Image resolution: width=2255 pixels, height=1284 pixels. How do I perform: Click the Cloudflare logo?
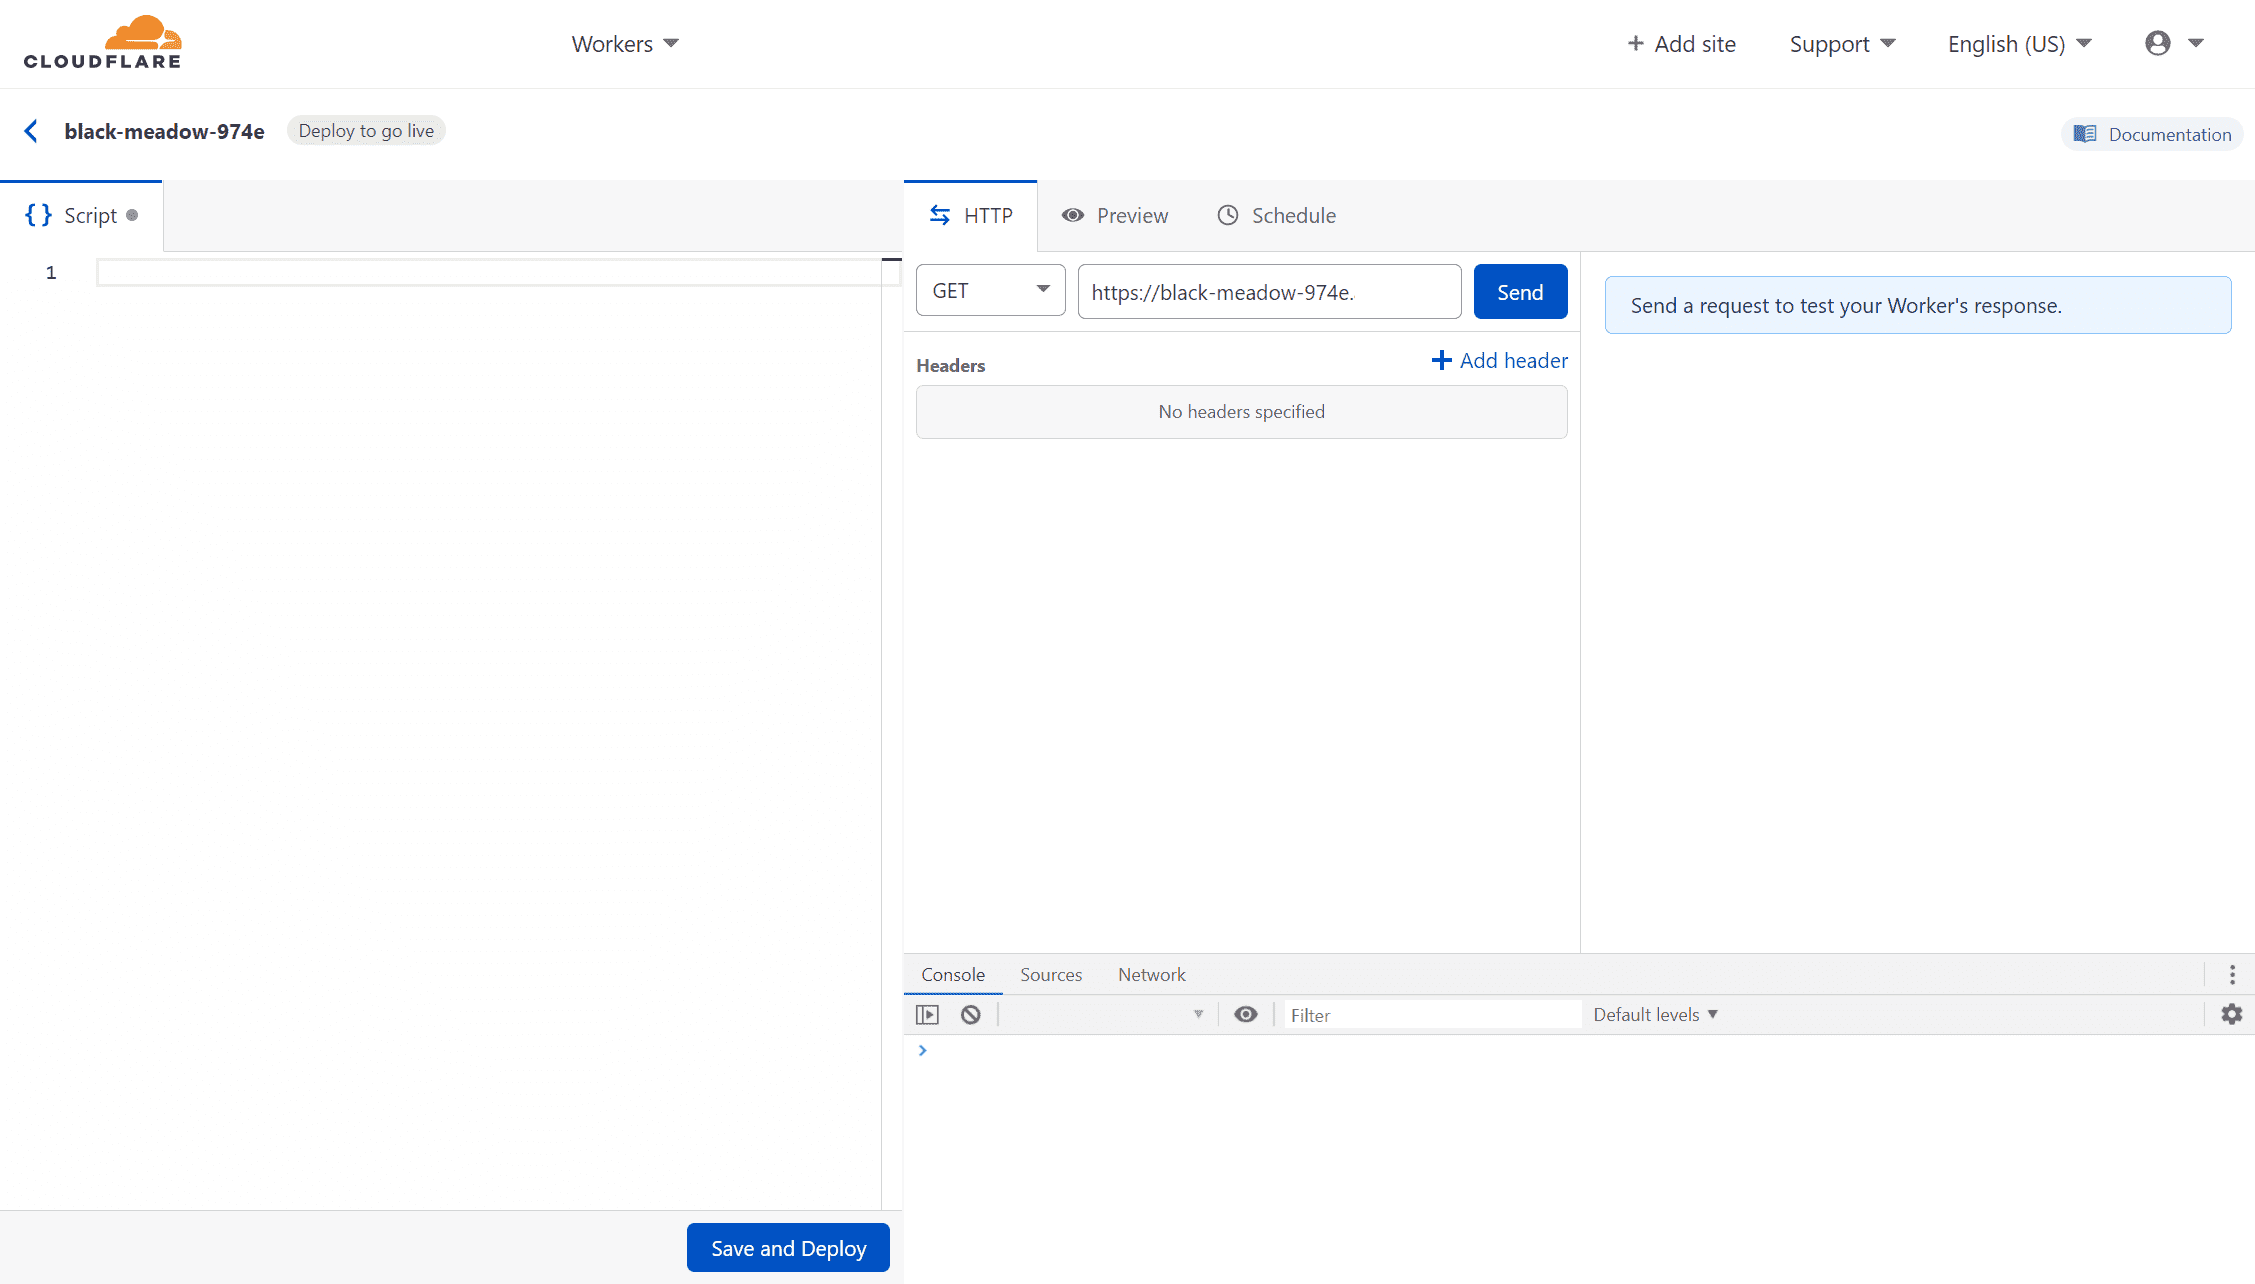coord(102,43)
